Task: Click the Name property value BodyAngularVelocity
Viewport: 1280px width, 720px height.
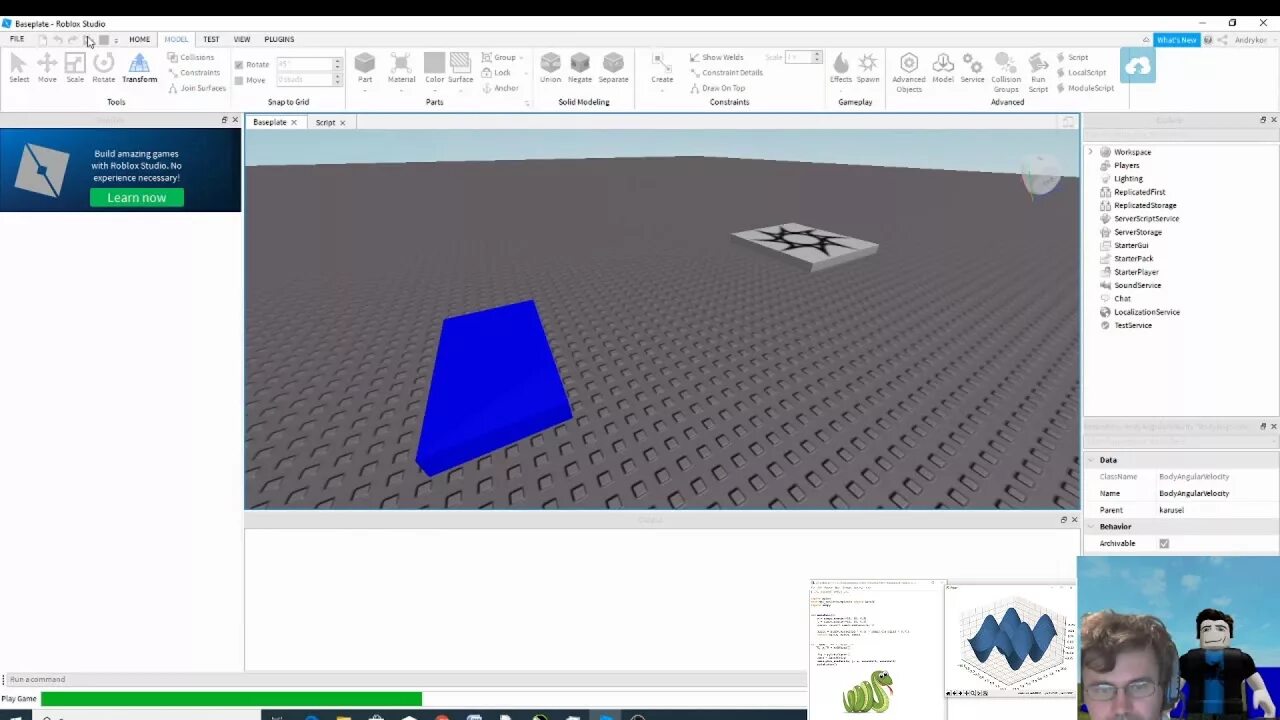Action: tap(1193, 493)
